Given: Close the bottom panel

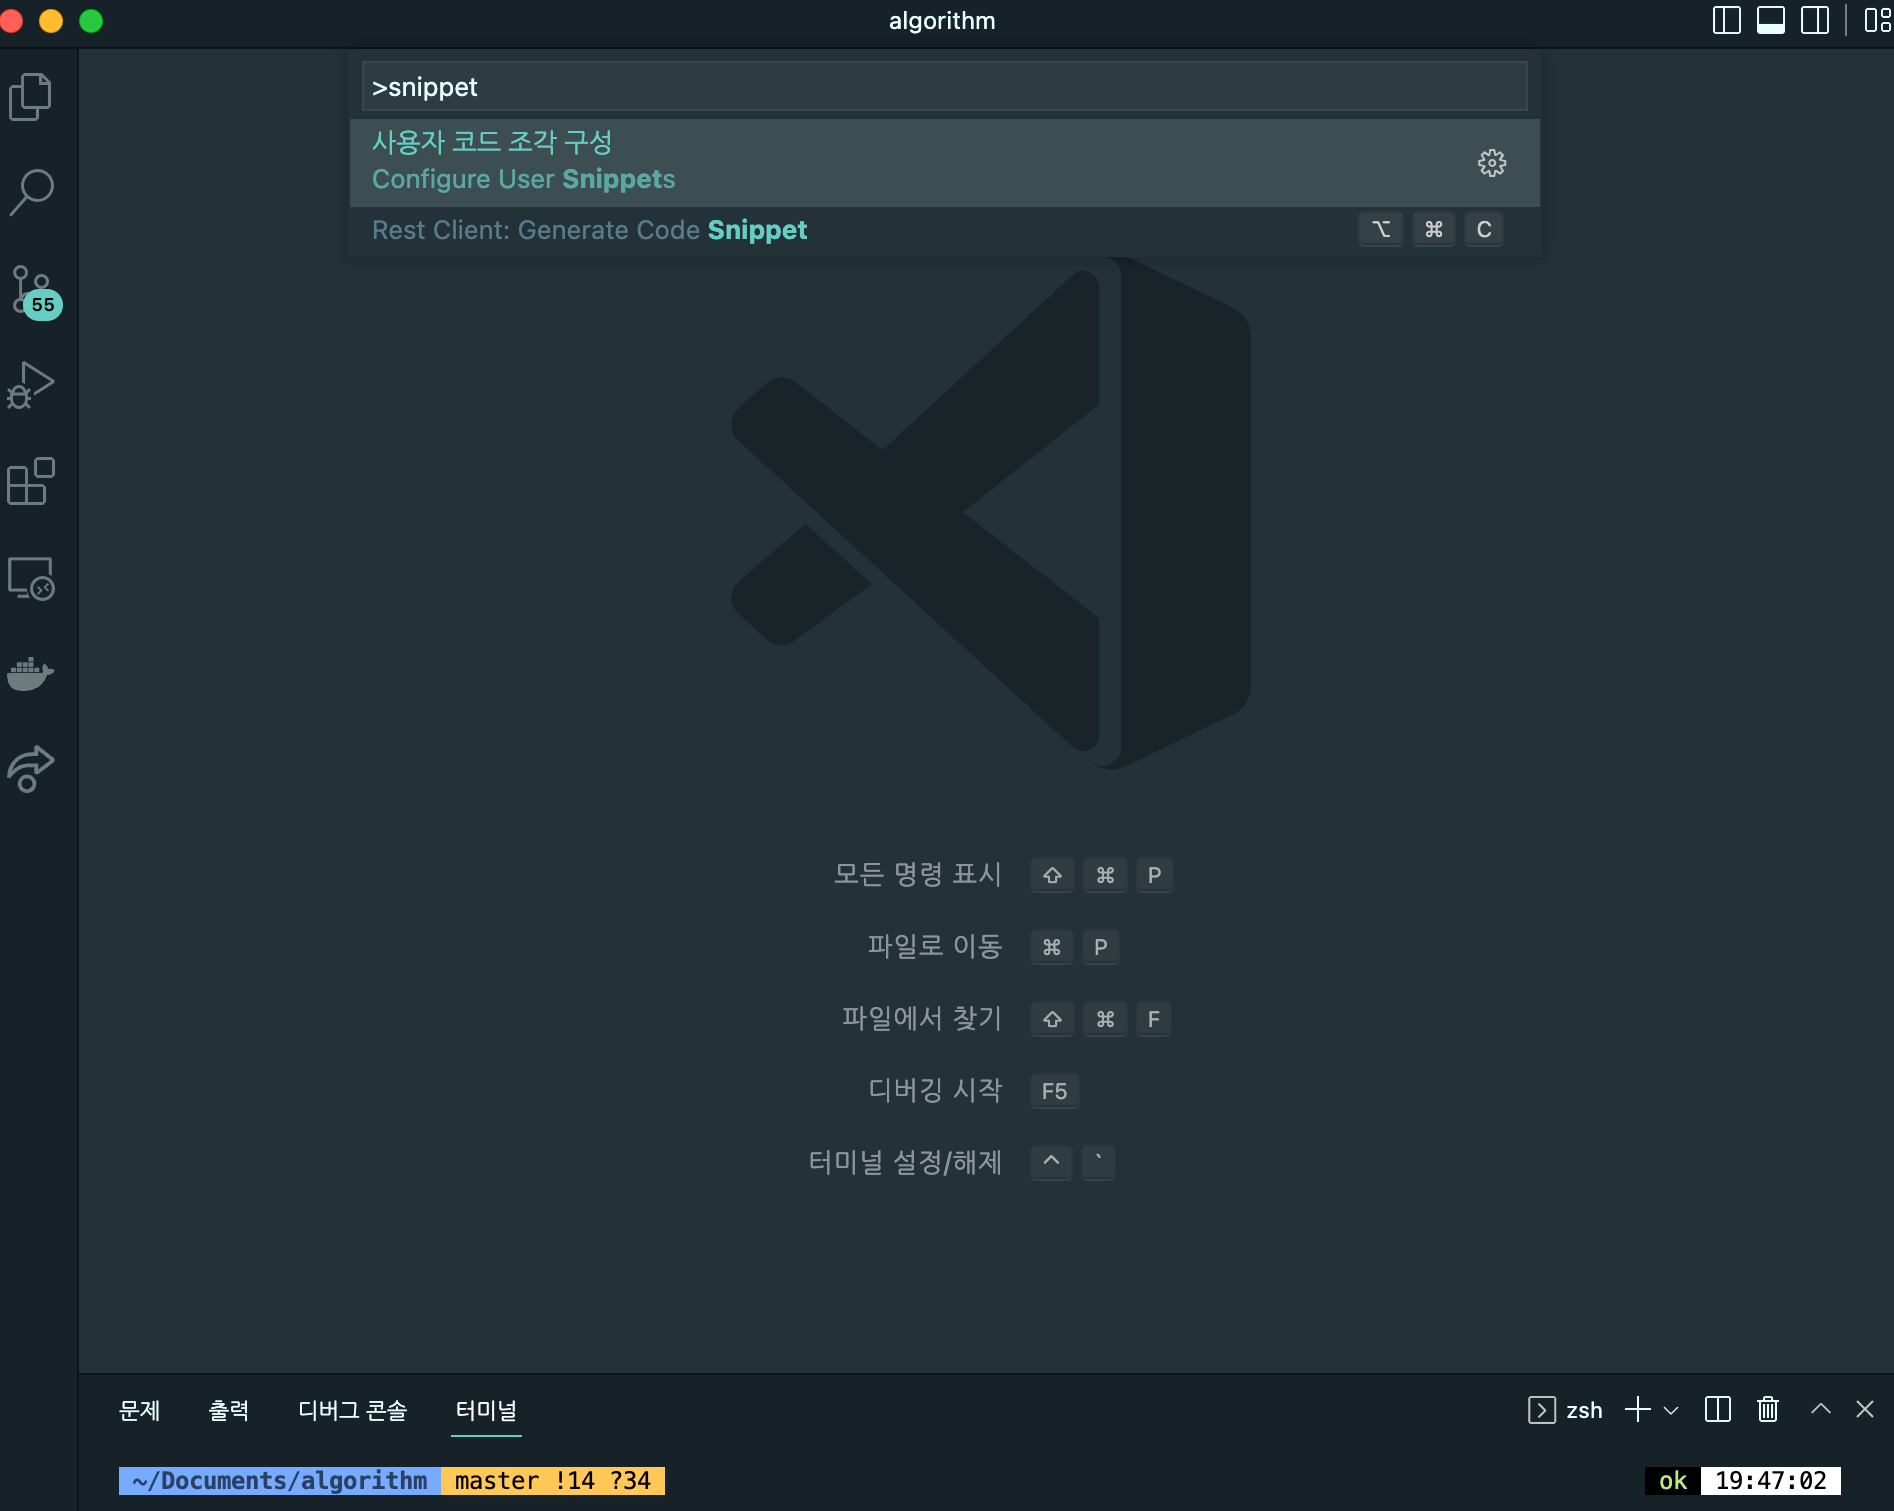Looking at the screenshot, I should click(x=1865, y=1409).
